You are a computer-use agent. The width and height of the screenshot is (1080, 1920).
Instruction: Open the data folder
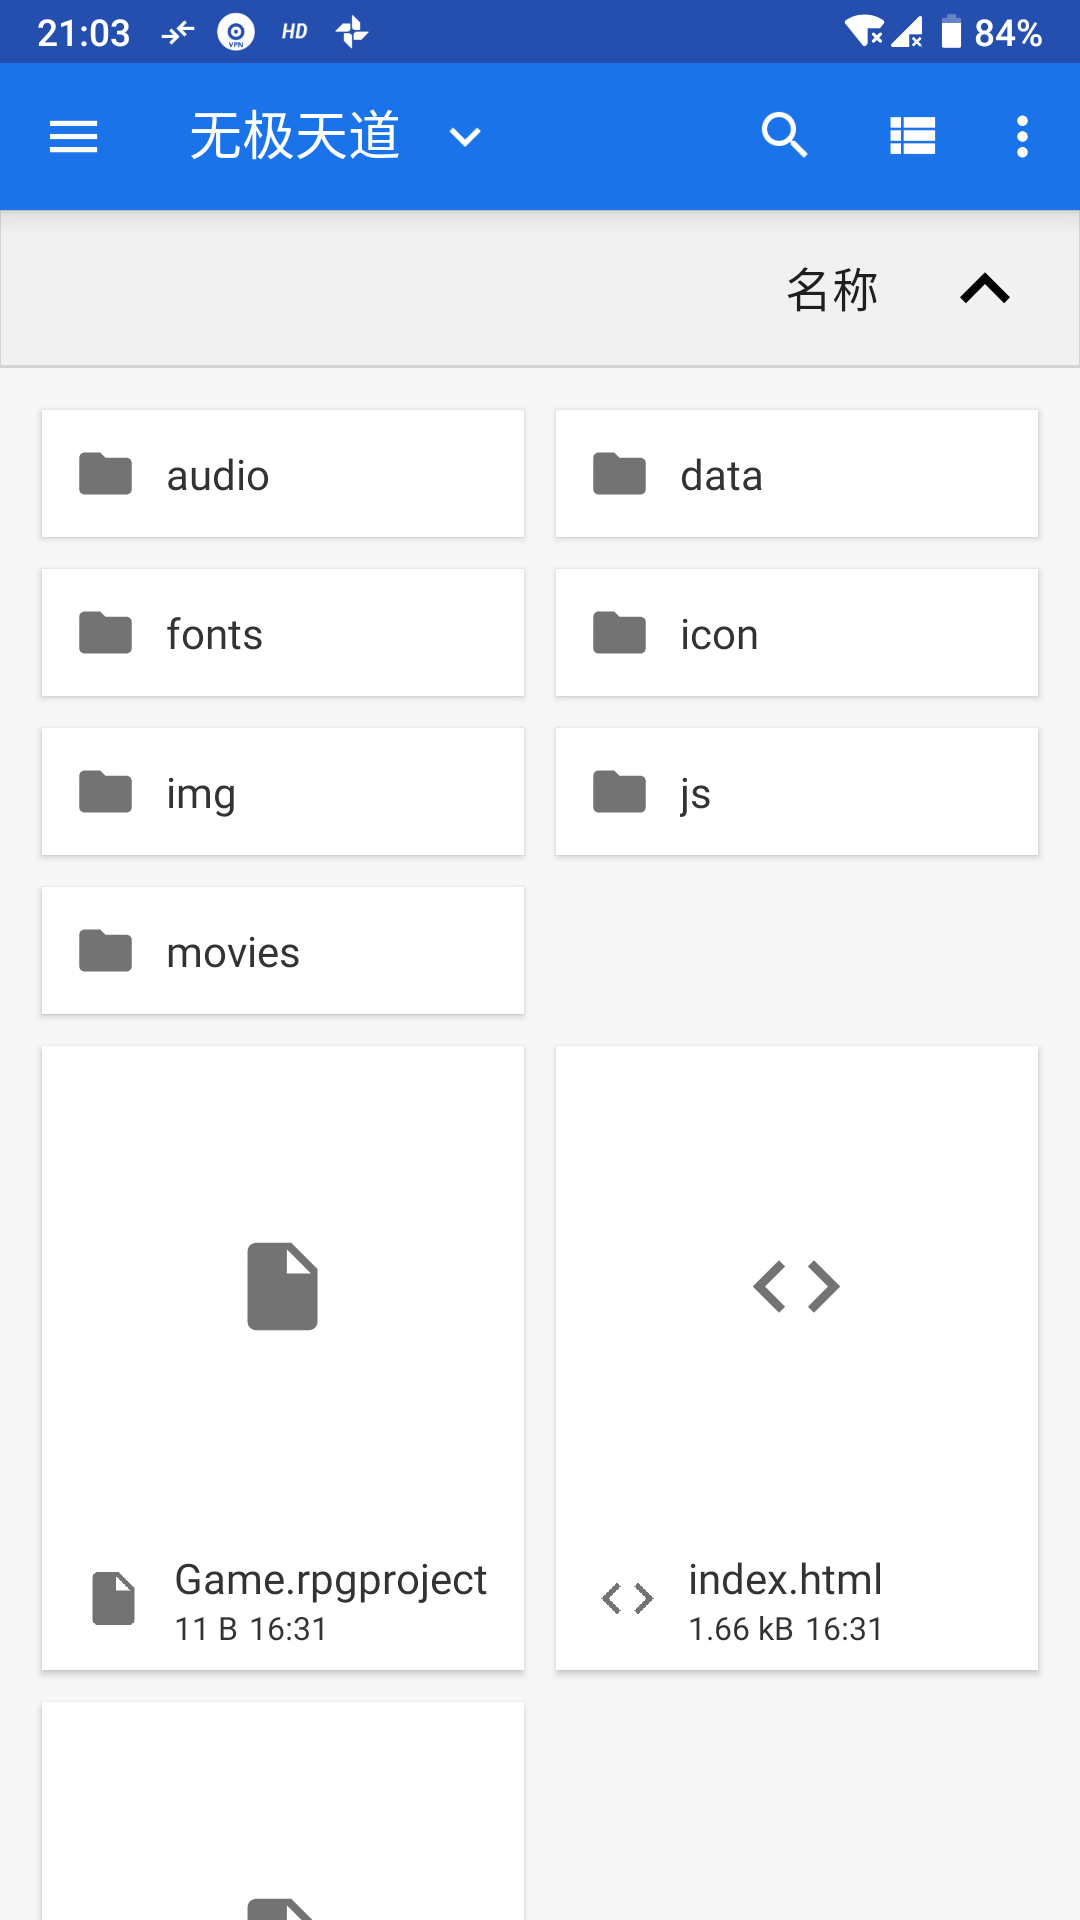[797, 474]
